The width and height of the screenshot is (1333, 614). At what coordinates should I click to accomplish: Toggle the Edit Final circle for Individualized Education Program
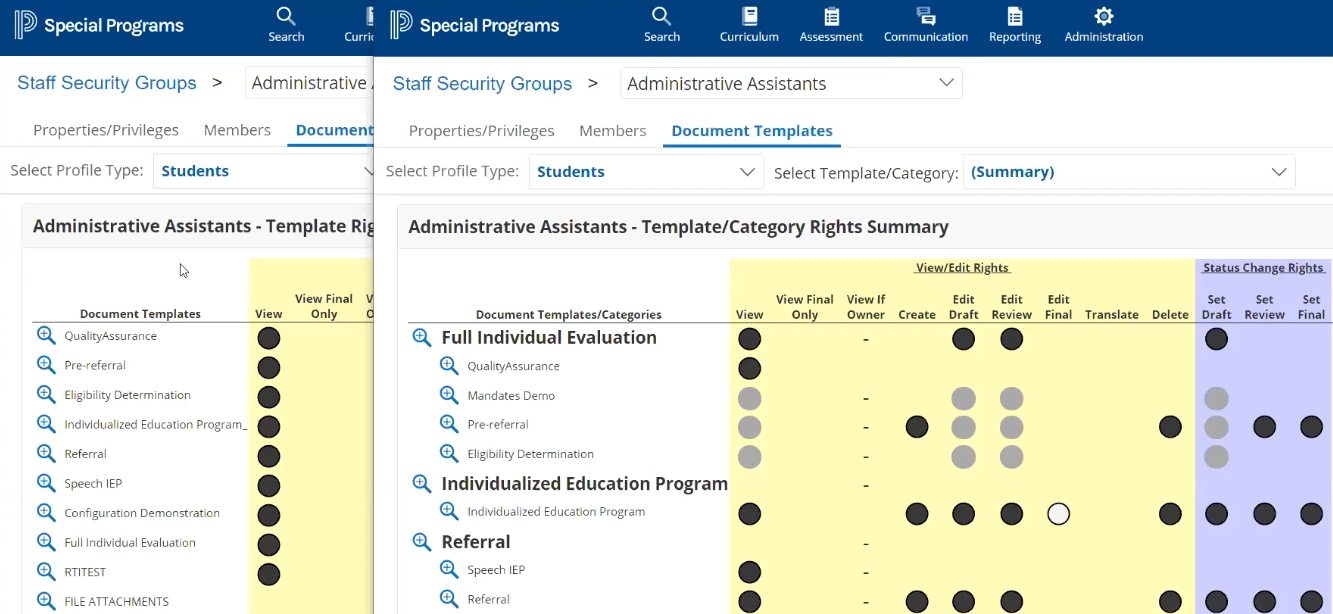coord(1058,514)
